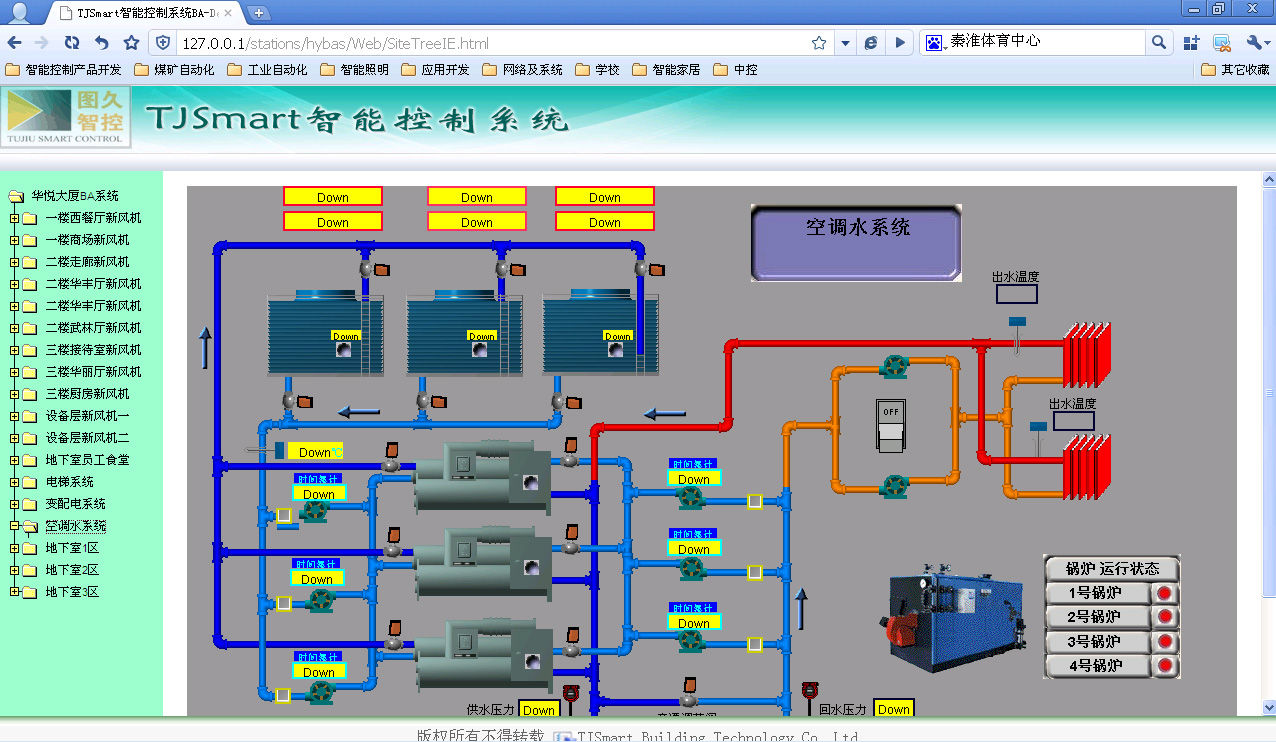This screenshot has width=1276, height=742.
Task: Expand the 电梯系统 tree node
Action: (15, 482)
